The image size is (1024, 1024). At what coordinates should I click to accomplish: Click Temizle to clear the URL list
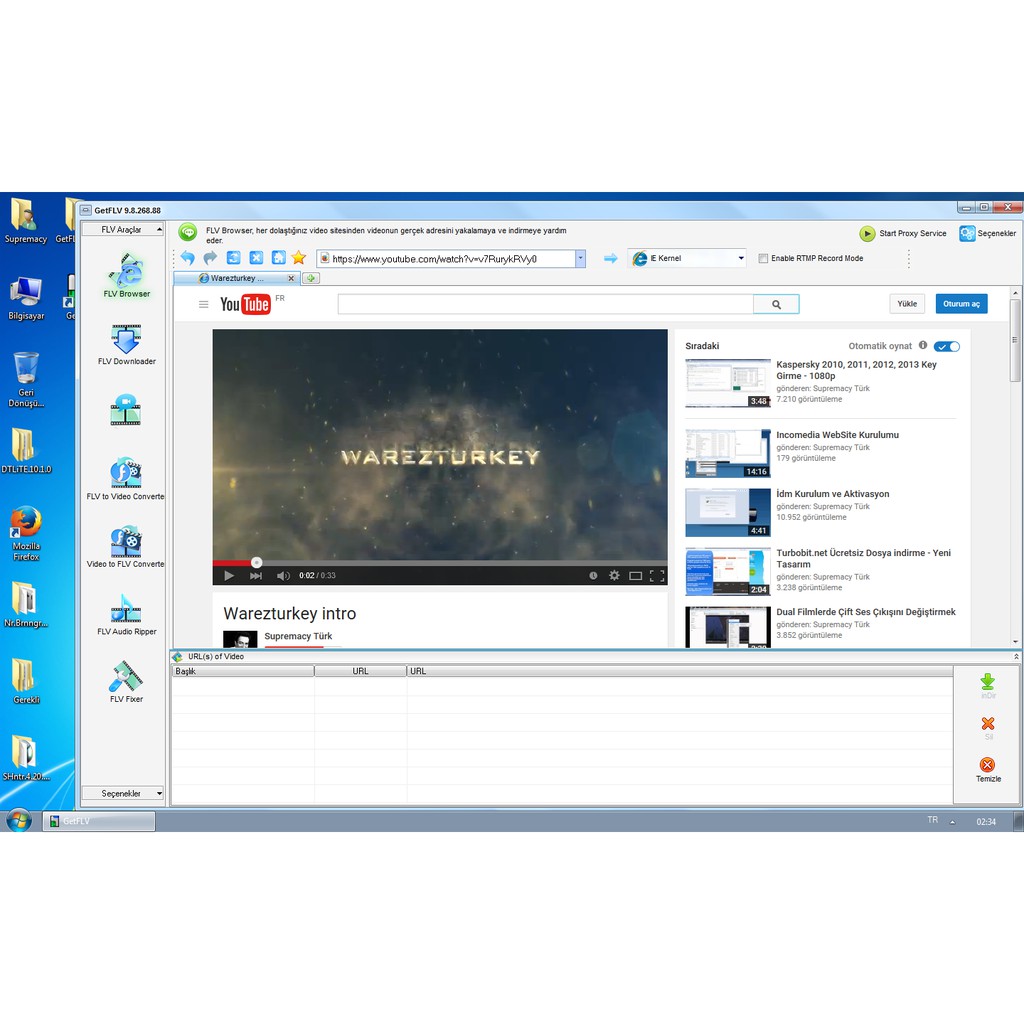tap(988, 769)
